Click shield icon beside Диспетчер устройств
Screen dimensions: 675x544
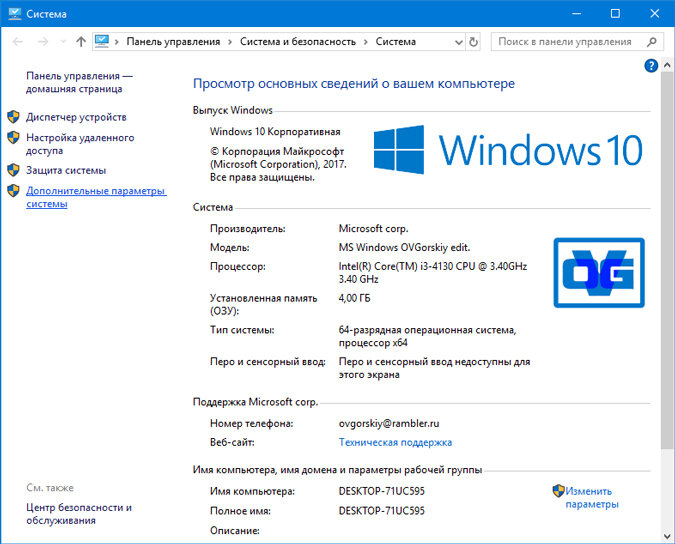13,117
